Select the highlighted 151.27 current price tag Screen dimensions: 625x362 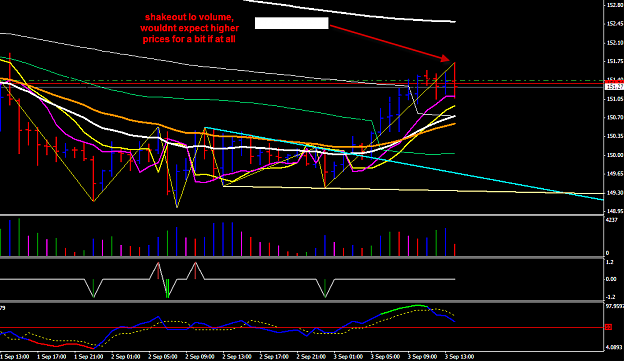[614, 87]
